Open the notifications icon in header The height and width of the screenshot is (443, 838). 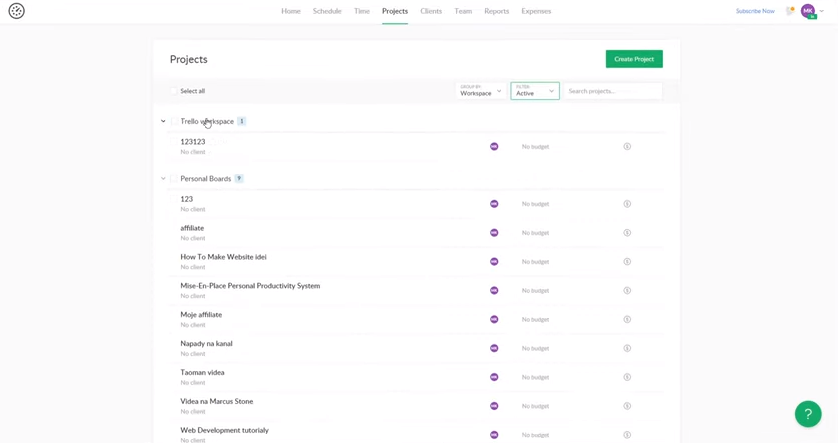point(789,11)
